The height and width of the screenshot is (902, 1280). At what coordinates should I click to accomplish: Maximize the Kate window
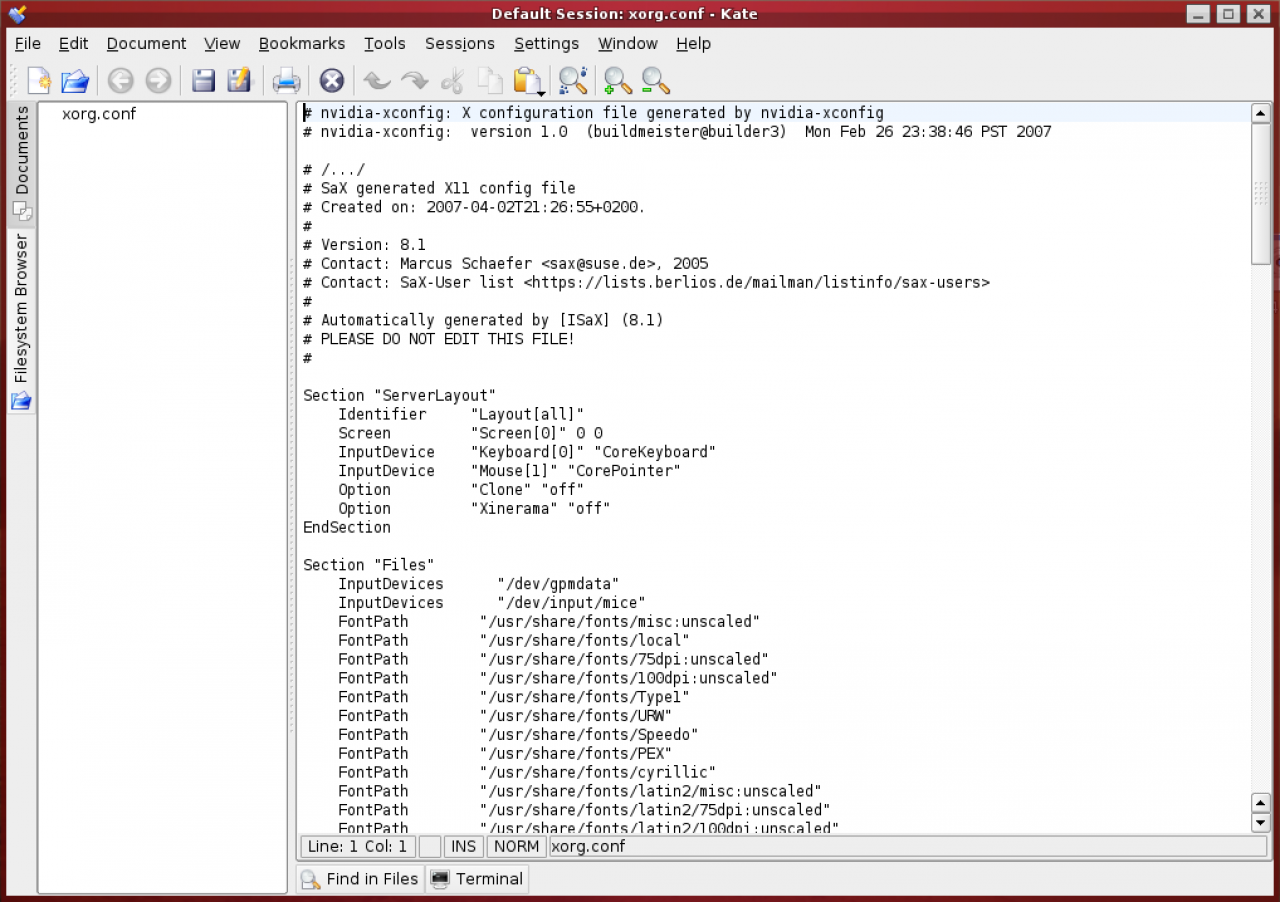1228,13
